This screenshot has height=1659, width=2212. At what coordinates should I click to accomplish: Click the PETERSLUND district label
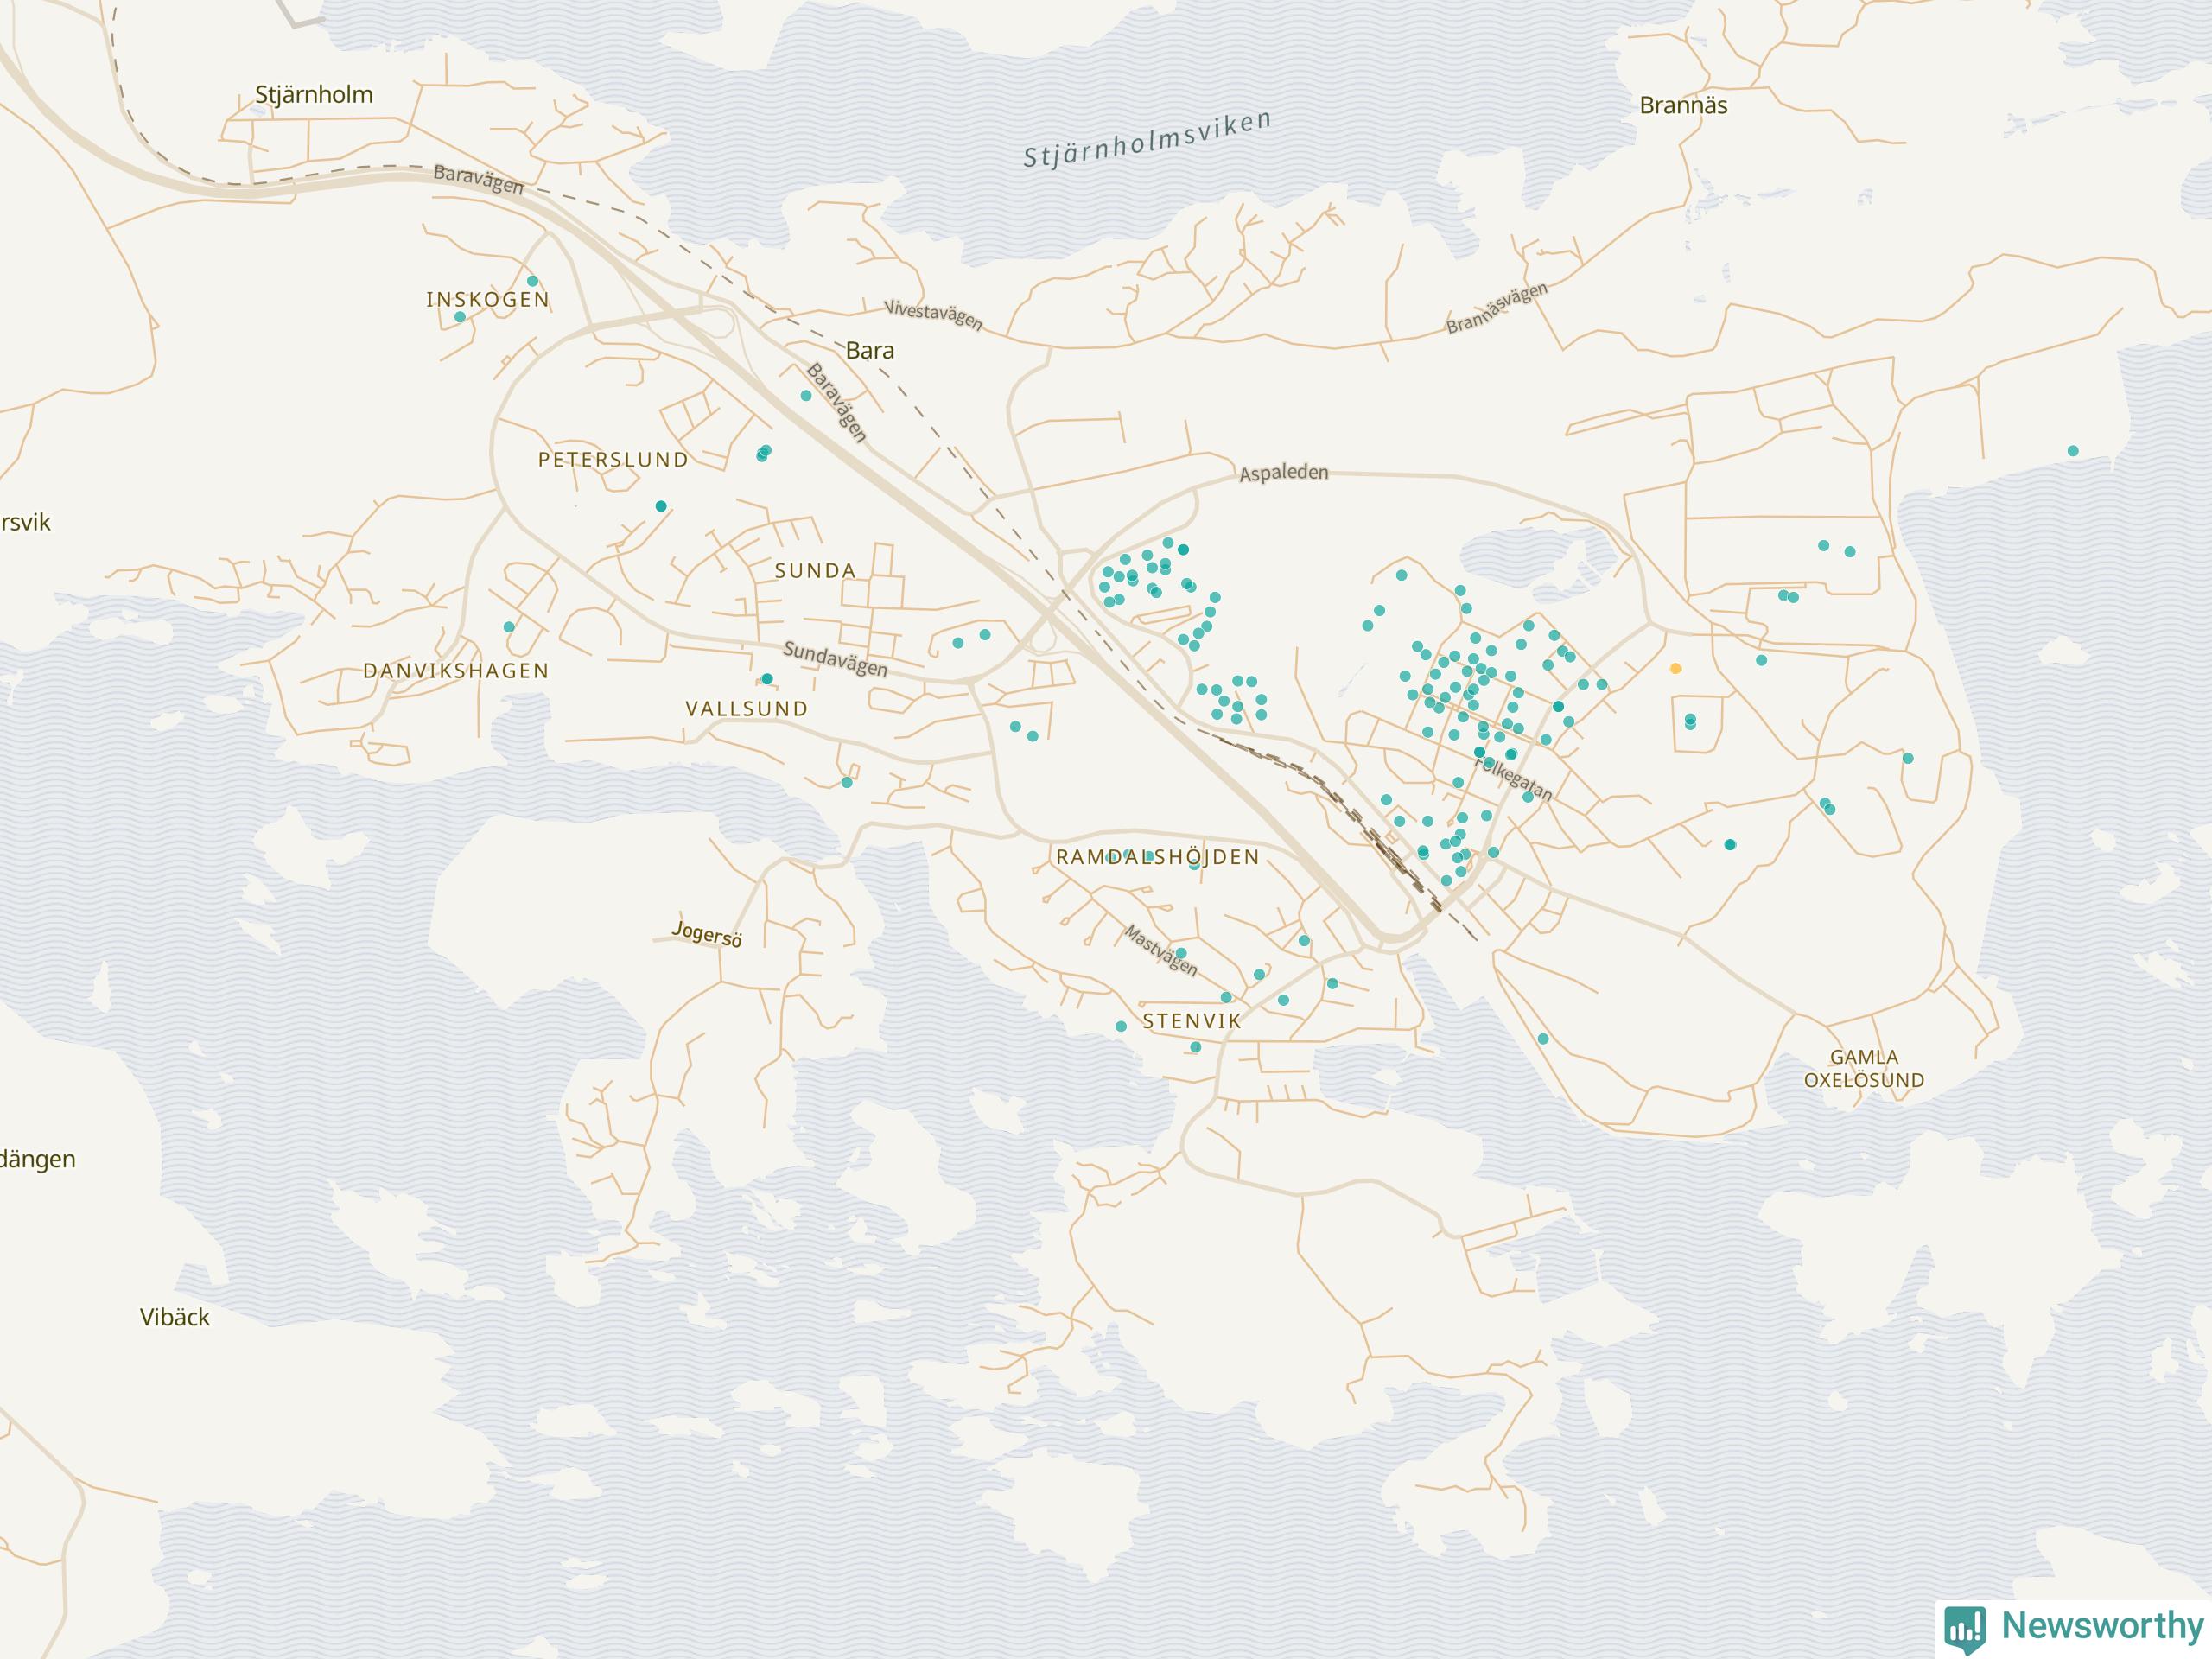(x=613, y=460)
